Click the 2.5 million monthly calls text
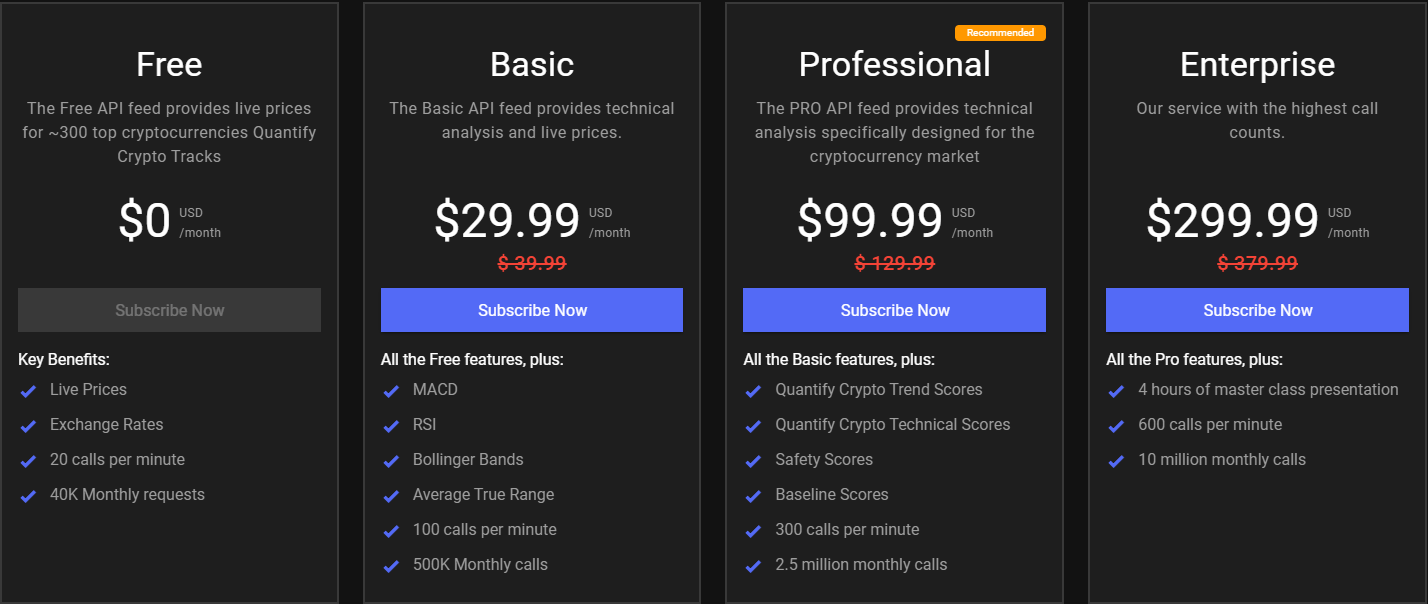Viewport: 1428px width, 604px height. (861, 565)
